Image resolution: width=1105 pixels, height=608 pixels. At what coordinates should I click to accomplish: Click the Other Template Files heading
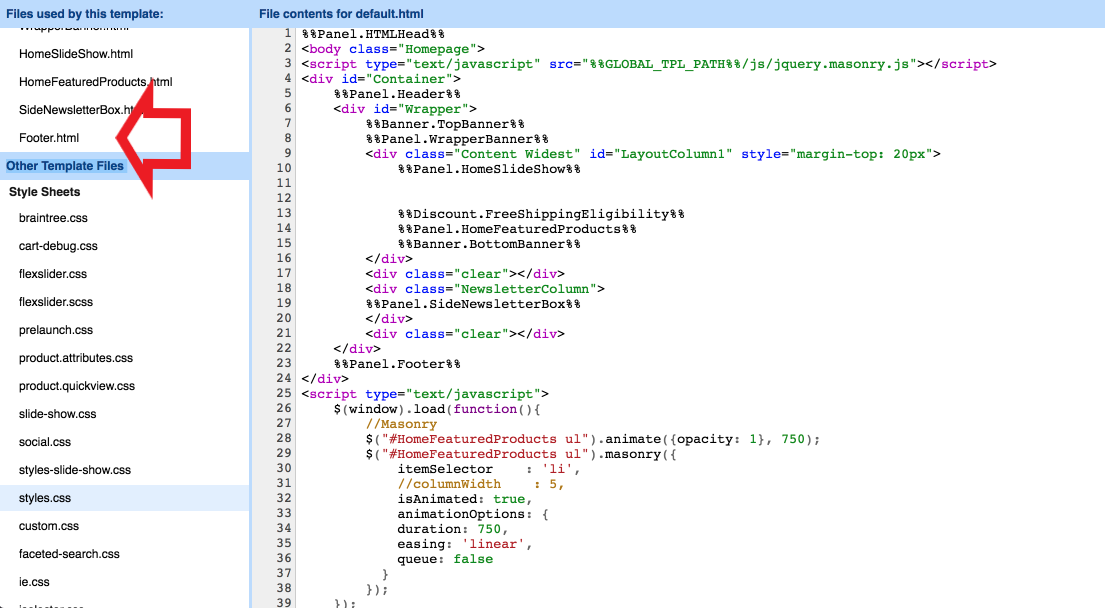coord(65,166)
